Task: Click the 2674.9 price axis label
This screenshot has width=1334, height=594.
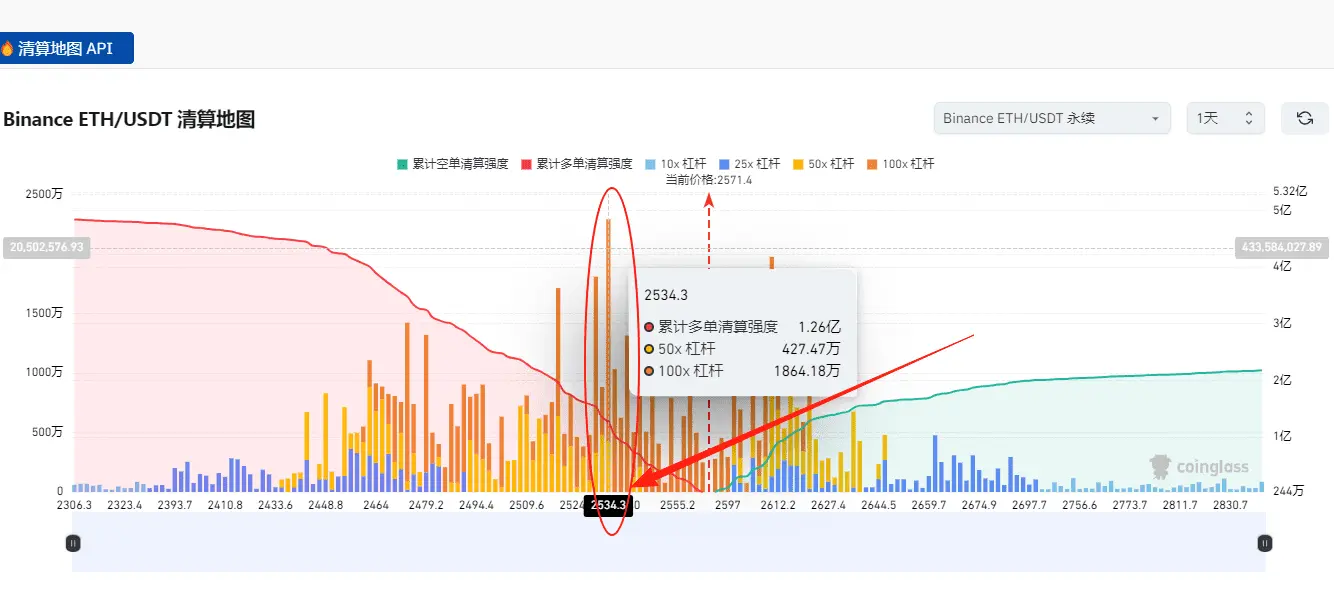Action: pyautogui.click(x=979, y=505)
